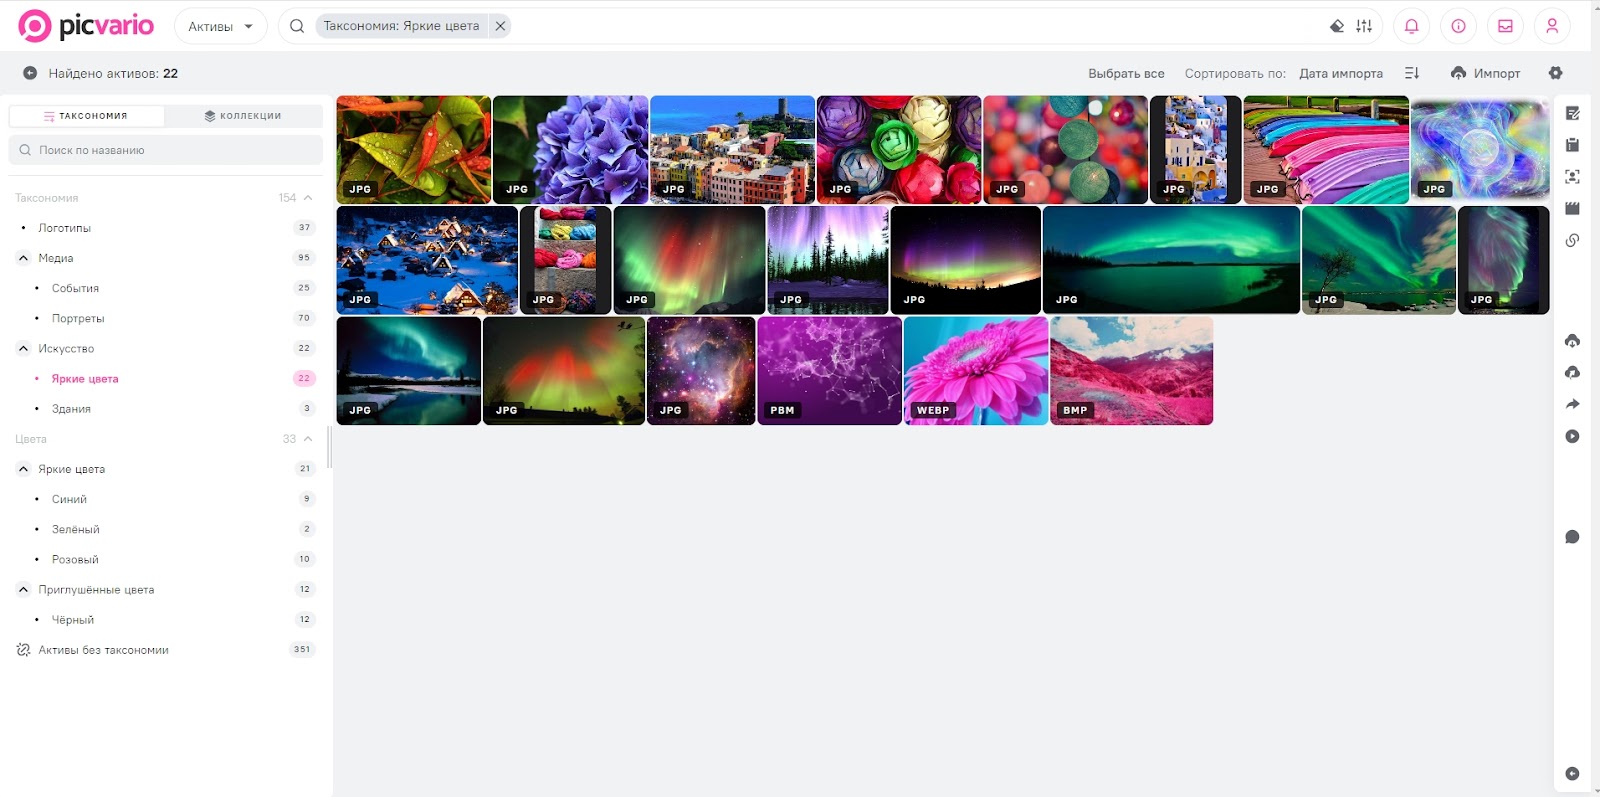Collapse sidebar with the back arrow icon

30,73
